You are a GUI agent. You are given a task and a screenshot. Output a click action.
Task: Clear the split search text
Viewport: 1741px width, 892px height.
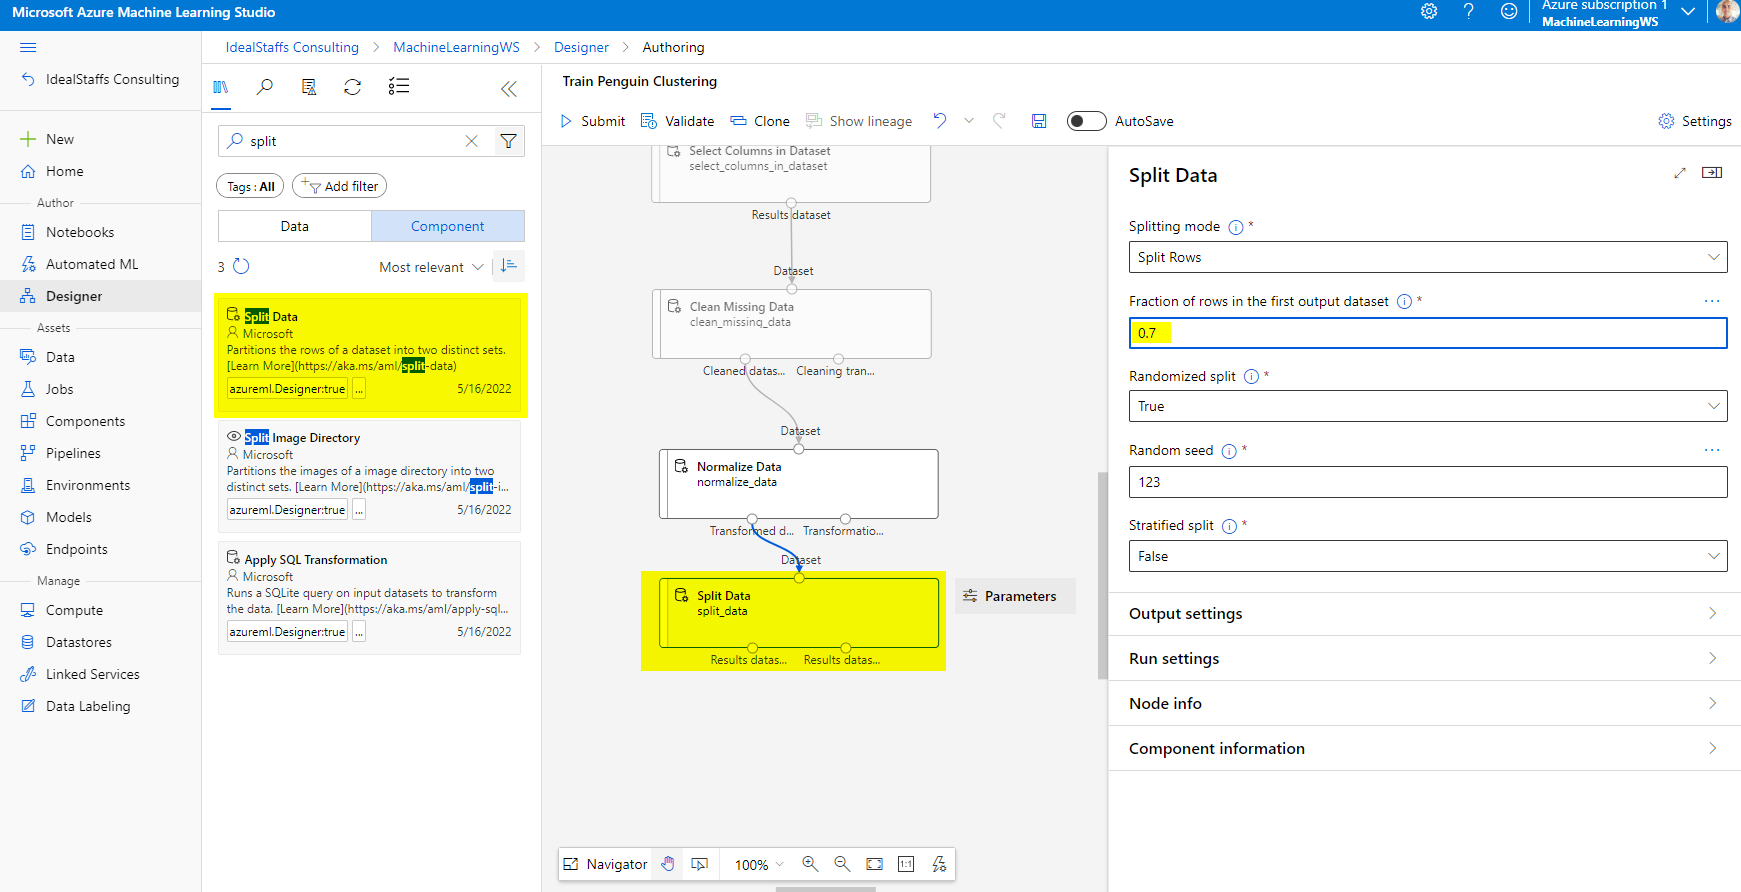472,141
